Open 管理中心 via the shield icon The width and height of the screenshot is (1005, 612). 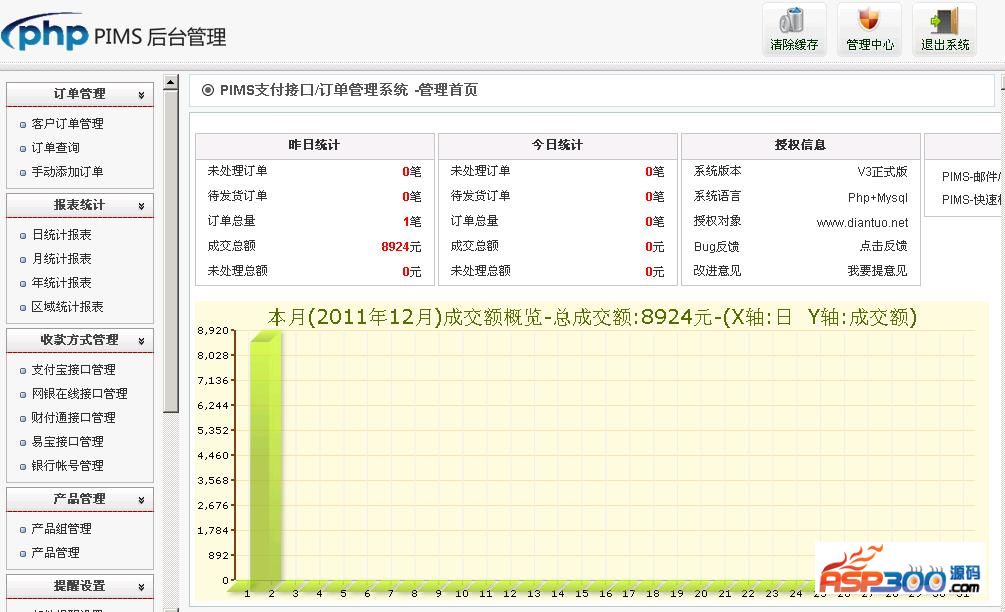[x=868, y=19]
